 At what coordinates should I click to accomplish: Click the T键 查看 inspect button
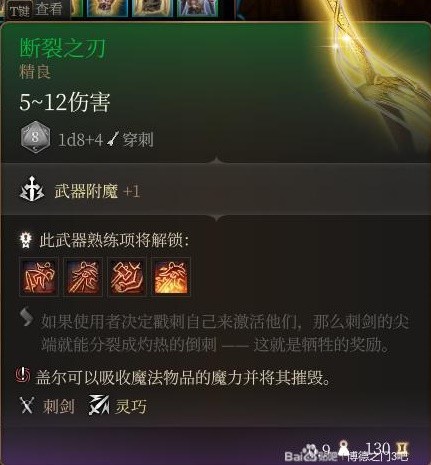click(x=36, y=10)
